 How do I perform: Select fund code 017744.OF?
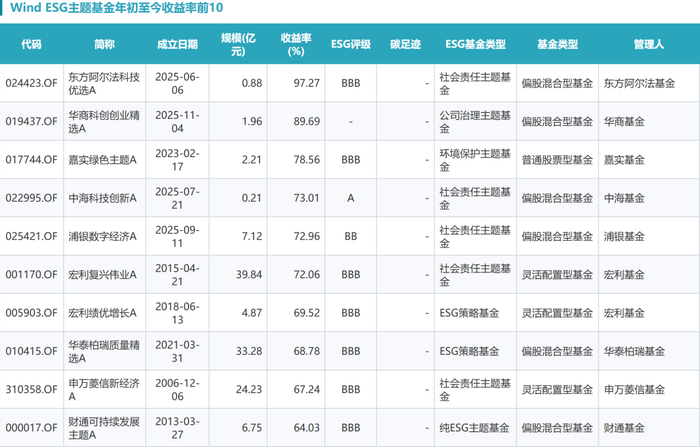(x=31, y=160)
